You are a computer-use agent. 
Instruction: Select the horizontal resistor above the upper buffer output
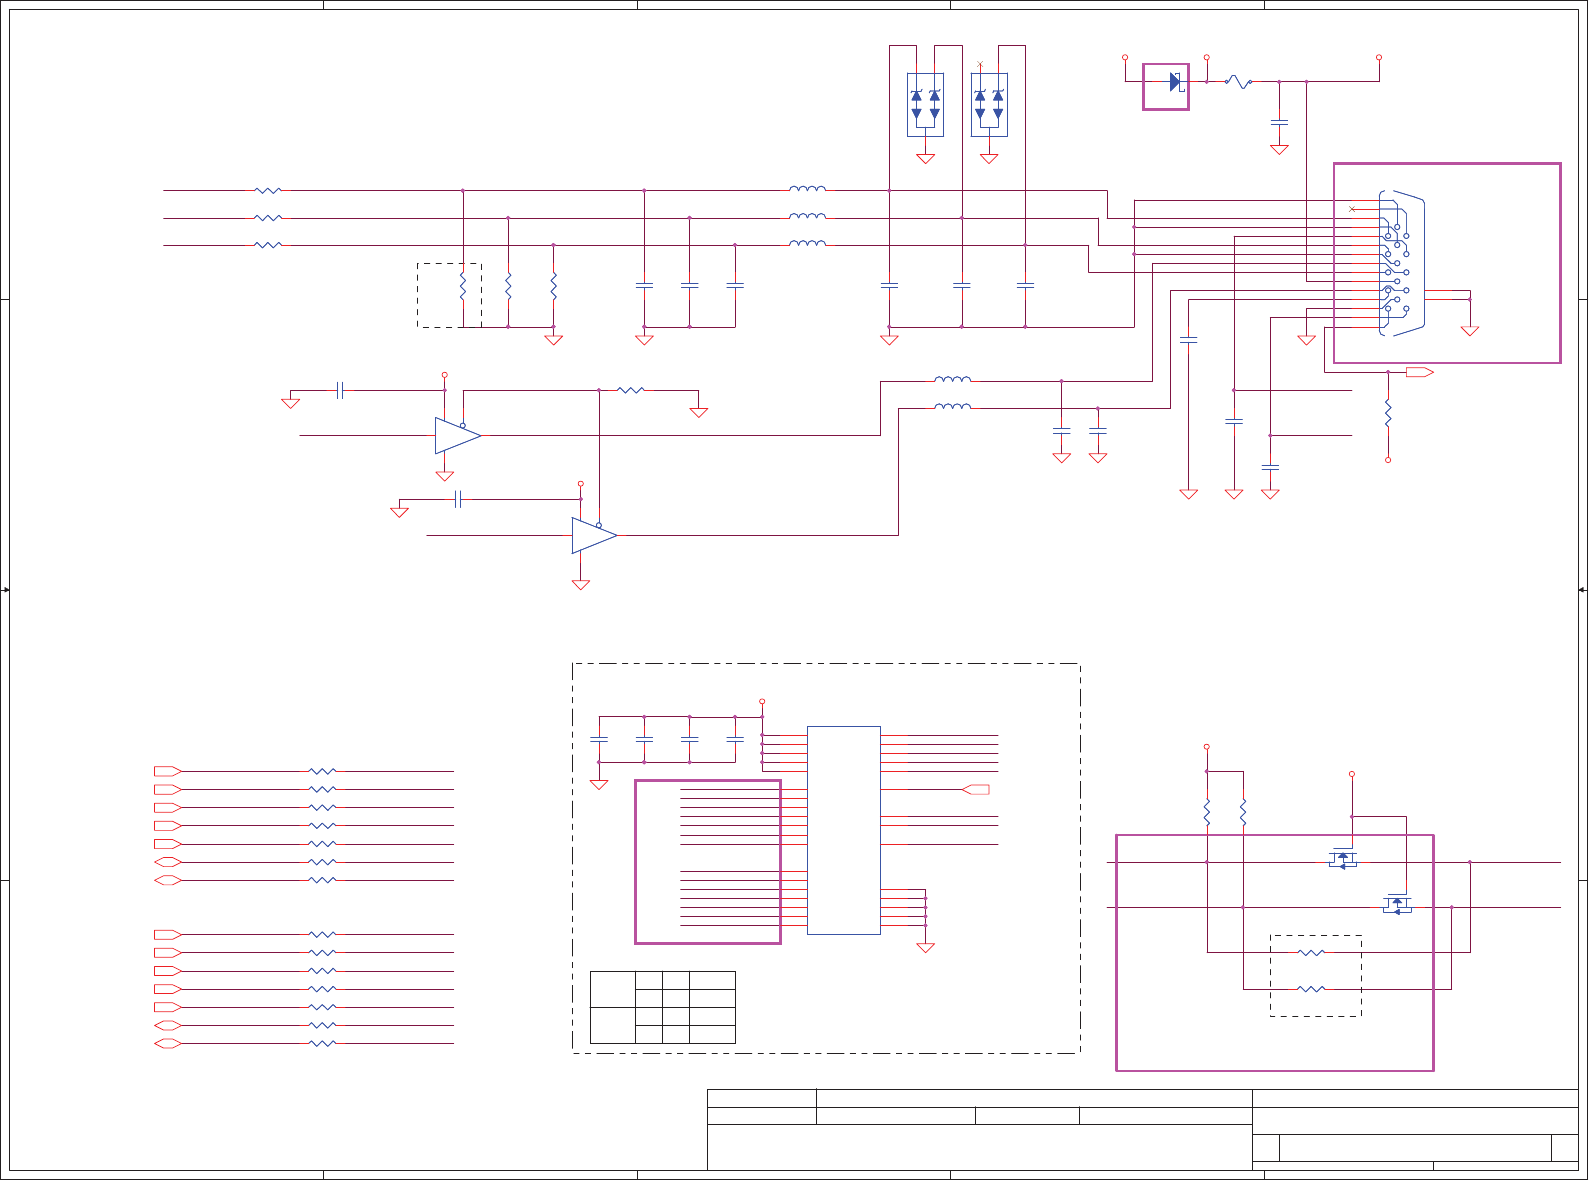click(x=630, y=390)
